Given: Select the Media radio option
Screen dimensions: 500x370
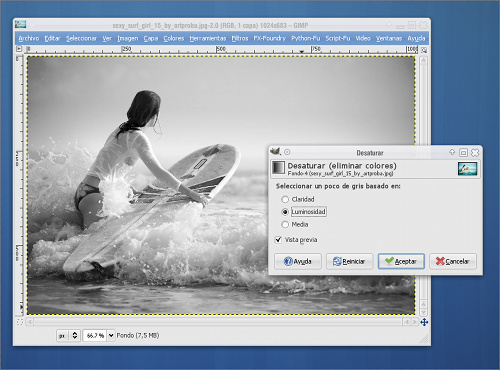Looking at the screenshot, I should [x=295, y=224].
